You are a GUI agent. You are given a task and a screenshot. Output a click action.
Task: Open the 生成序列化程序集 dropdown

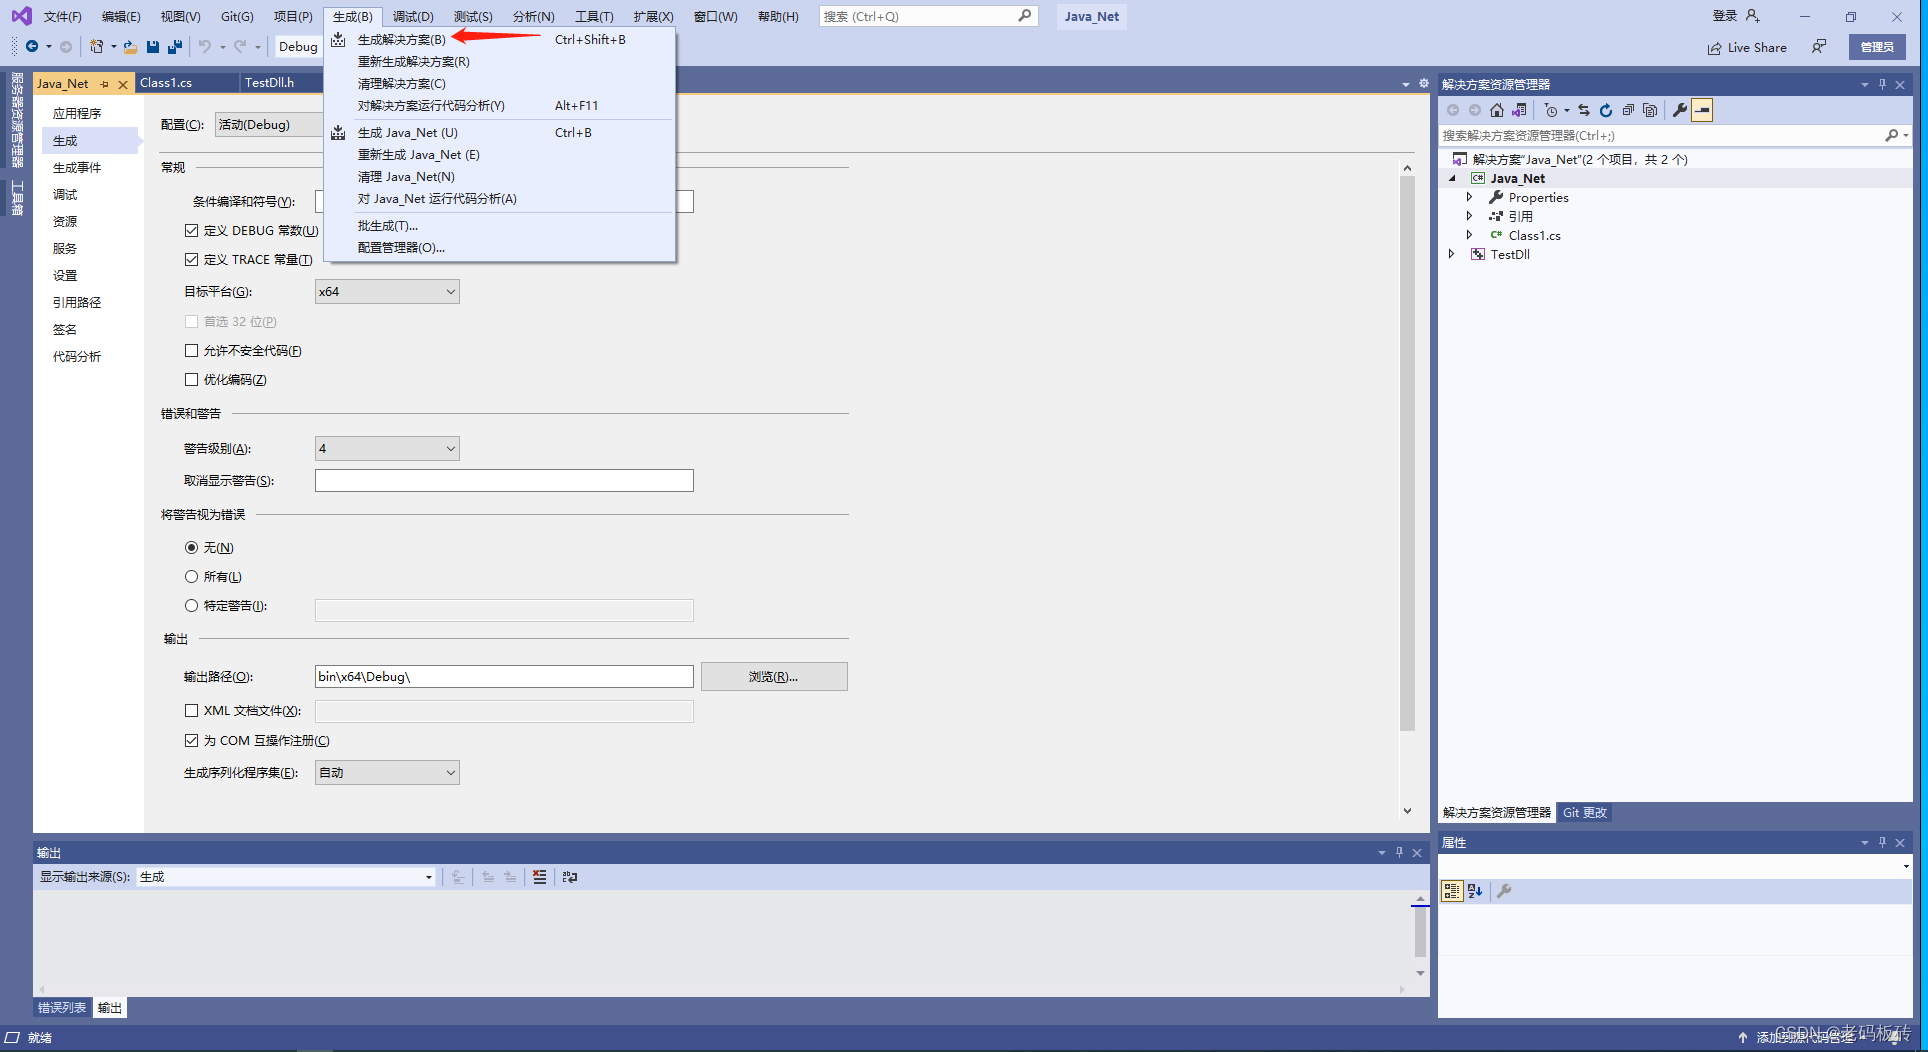[x=387, y=772]
